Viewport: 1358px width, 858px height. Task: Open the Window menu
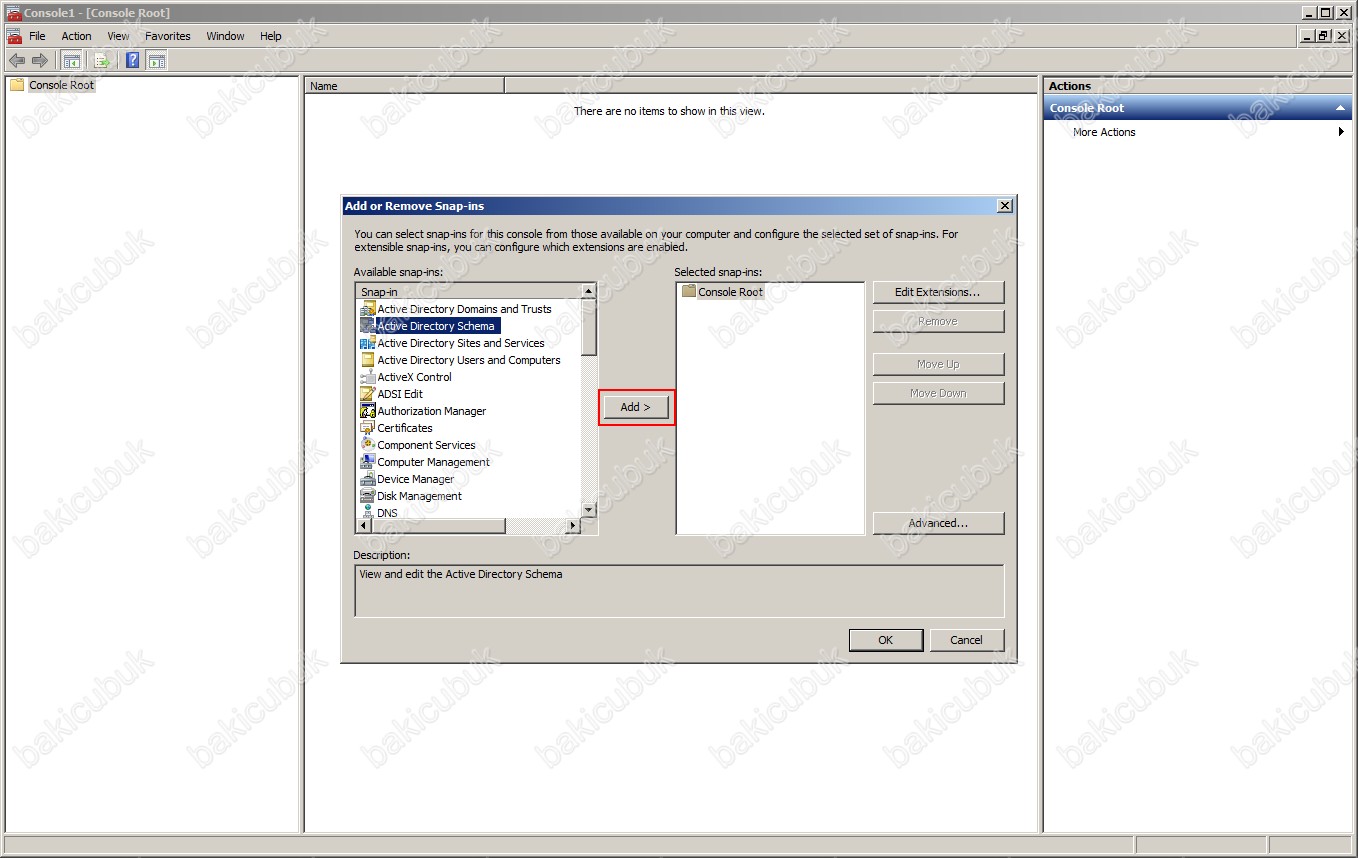coord(225,36)
